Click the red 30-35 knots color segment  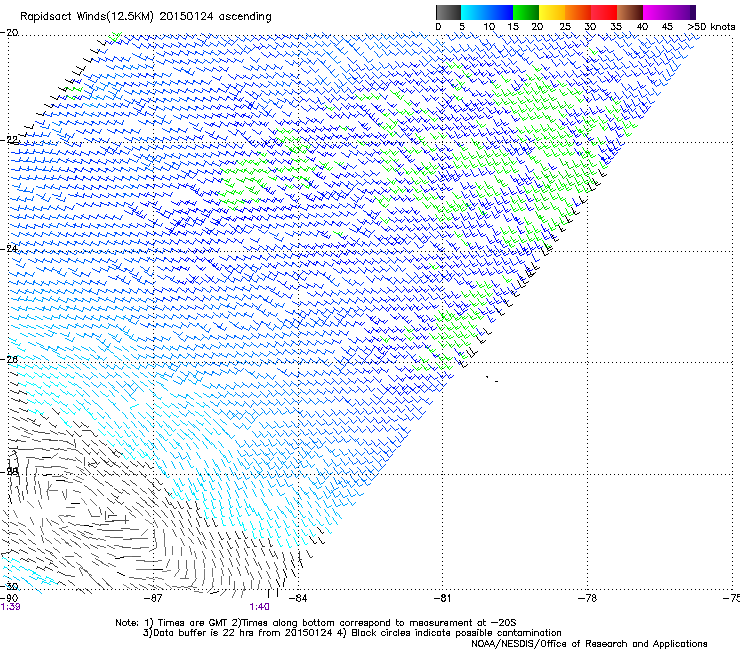click(604, 12)
